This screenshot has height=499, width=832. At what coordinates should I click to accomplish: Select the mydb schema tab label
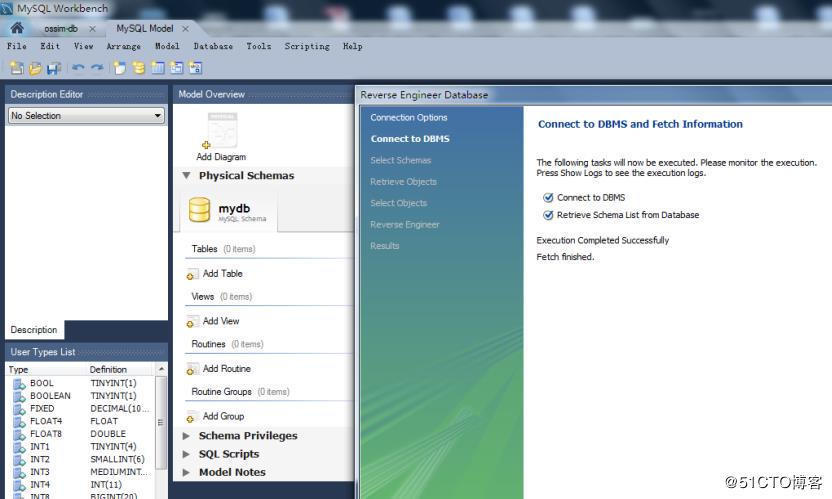point(234,209)
